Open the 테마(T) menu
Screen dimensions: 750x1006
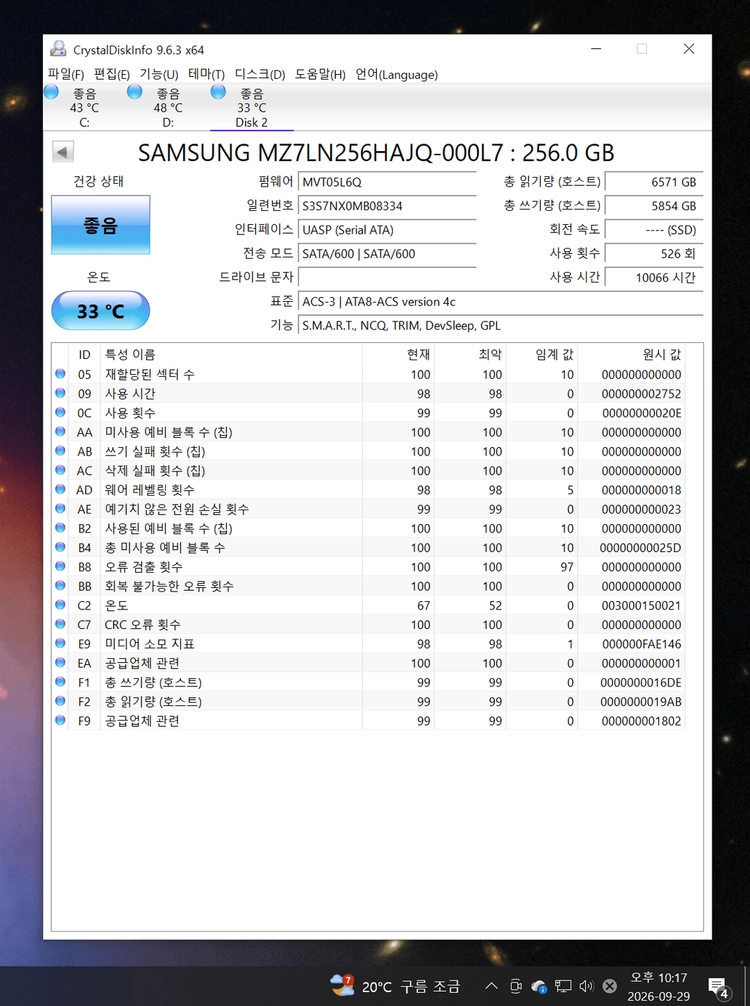tap(206, 74)
